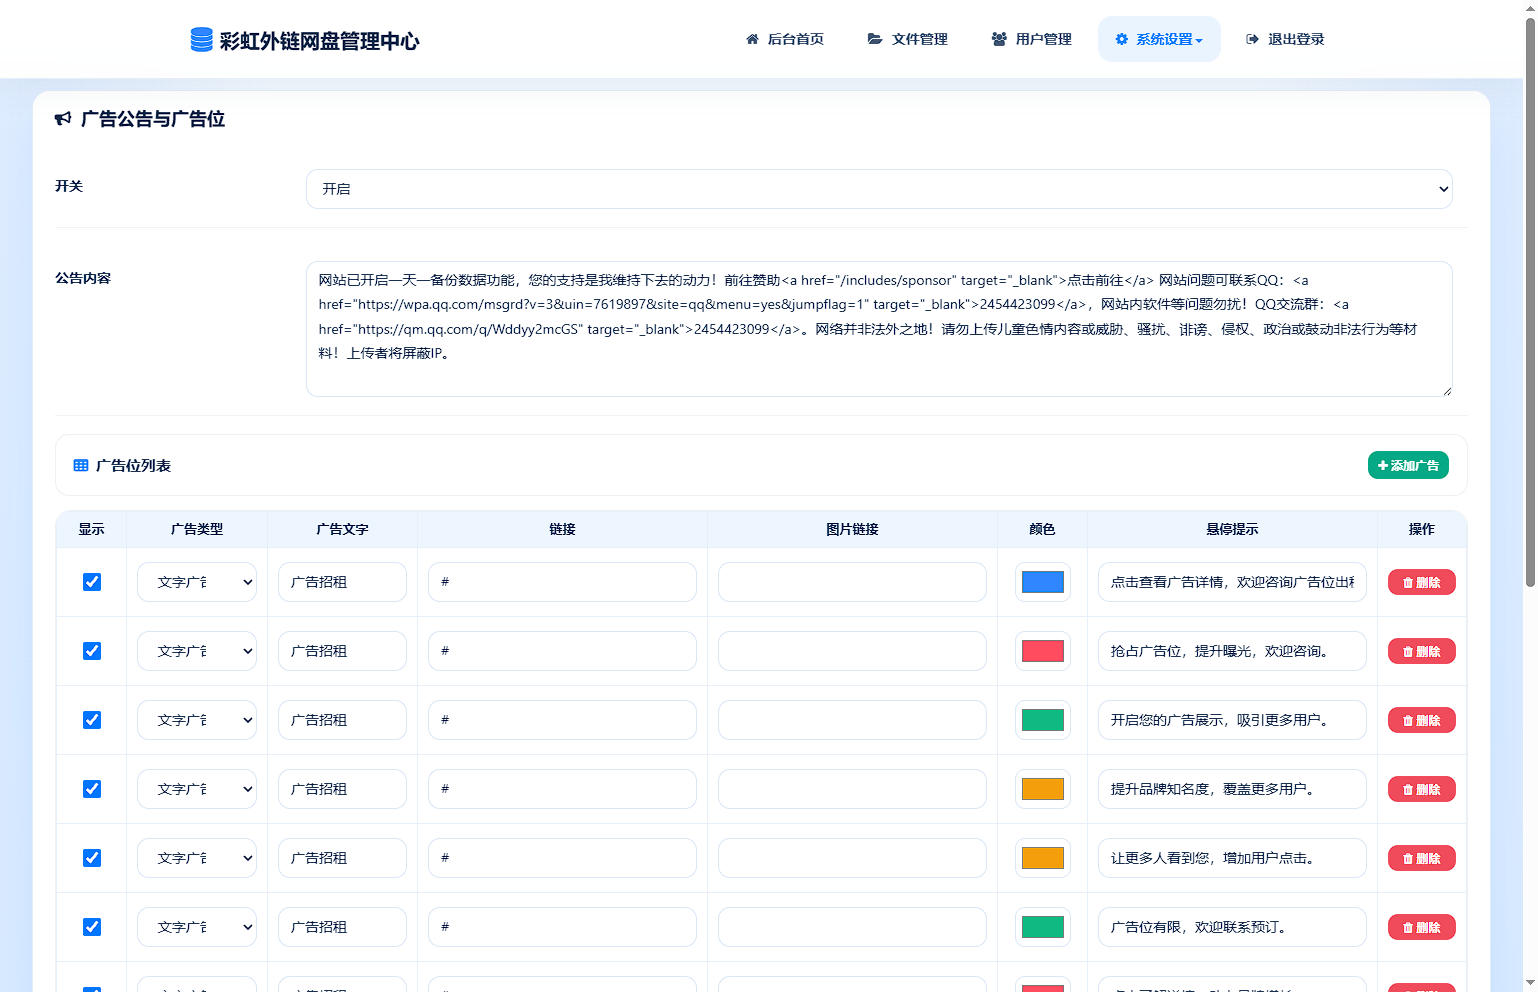Image resolution: width=1538 pixels, height=992 pixels.
Task: Open 广告类型 dropdown in 点击查看广告详情 row
Action: click(197, 582)
